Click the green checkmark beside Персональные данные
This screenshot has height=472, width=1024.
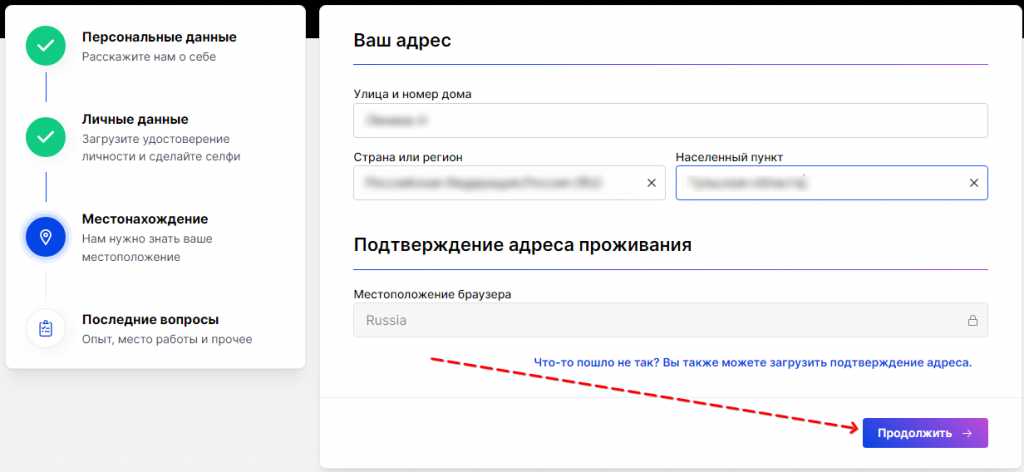pyautogui.click(x=45, y=46)
